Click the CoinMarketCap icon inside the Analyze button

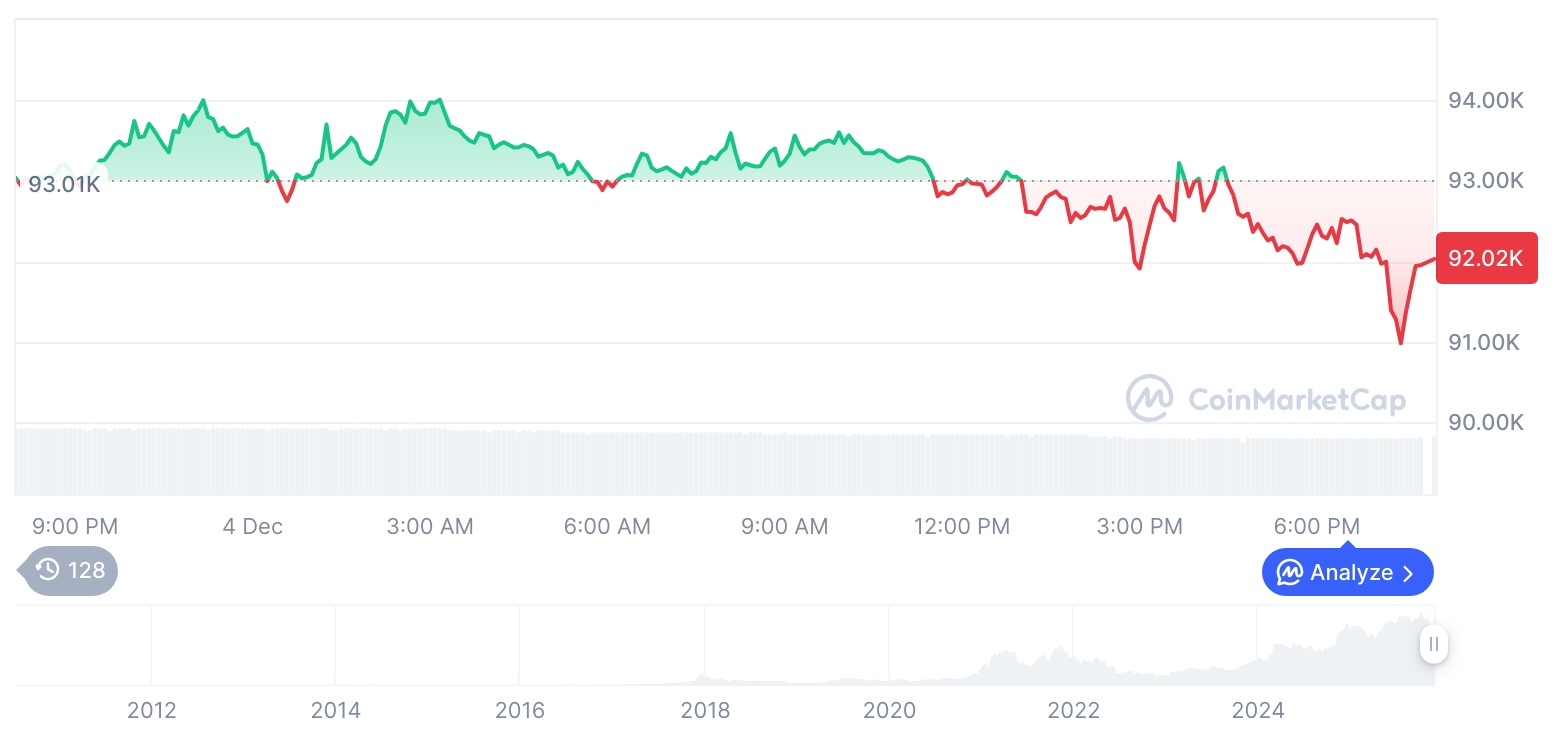click(1290, 573)
